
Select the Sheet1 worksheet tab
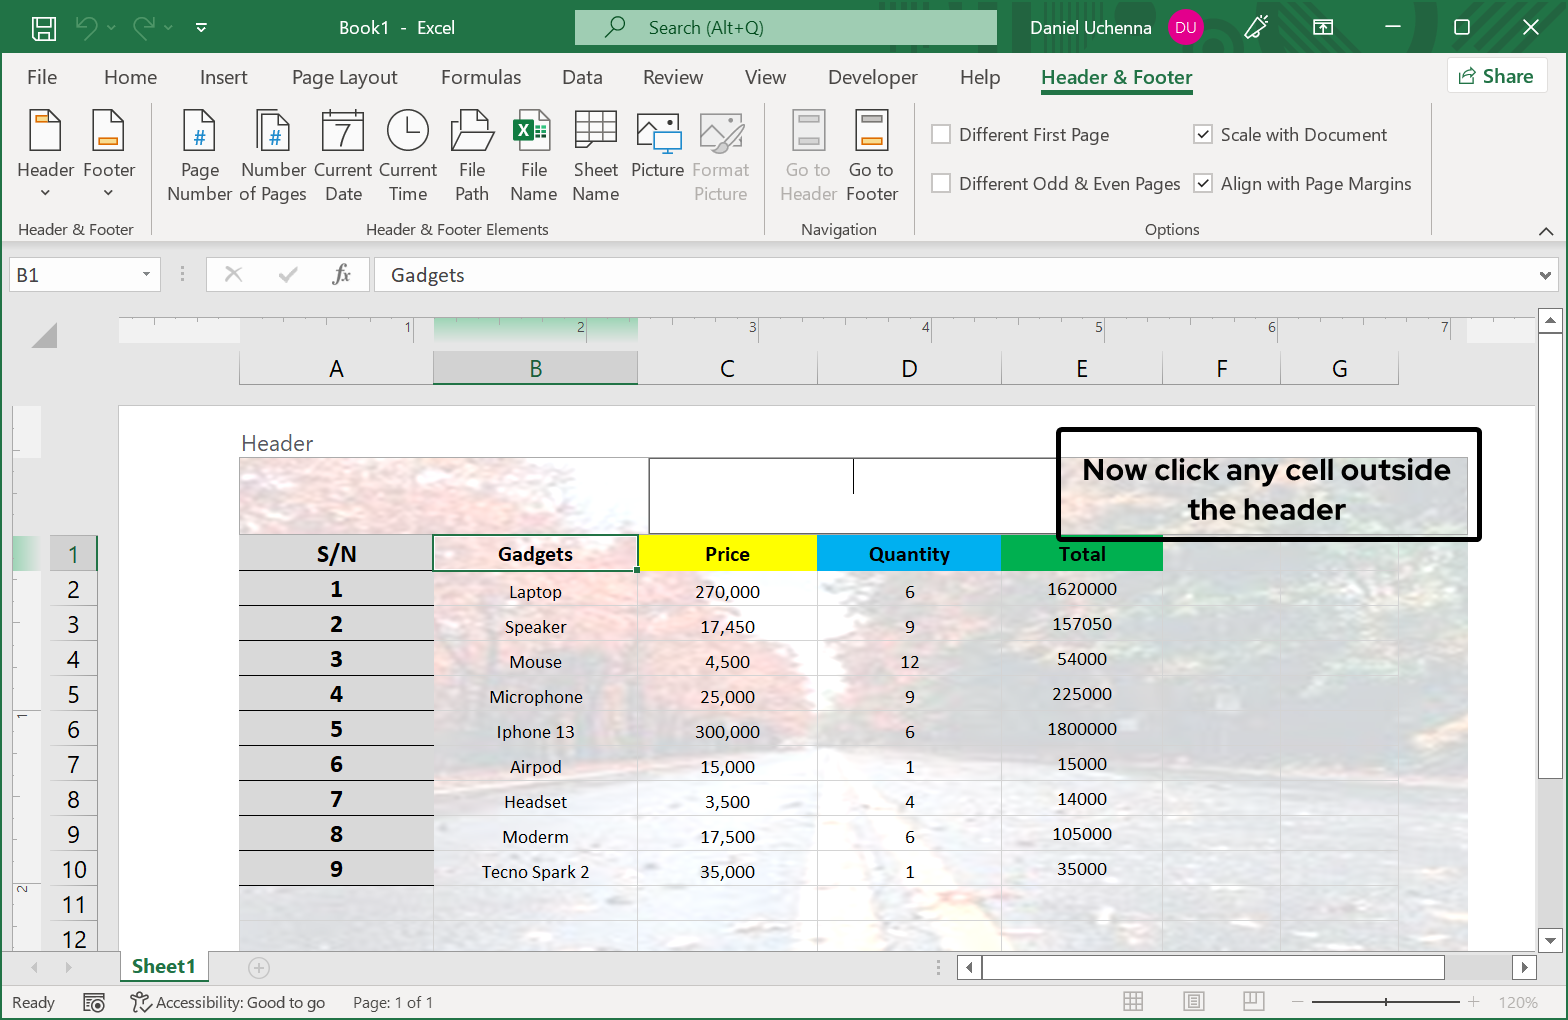click(x=163, y=966)
